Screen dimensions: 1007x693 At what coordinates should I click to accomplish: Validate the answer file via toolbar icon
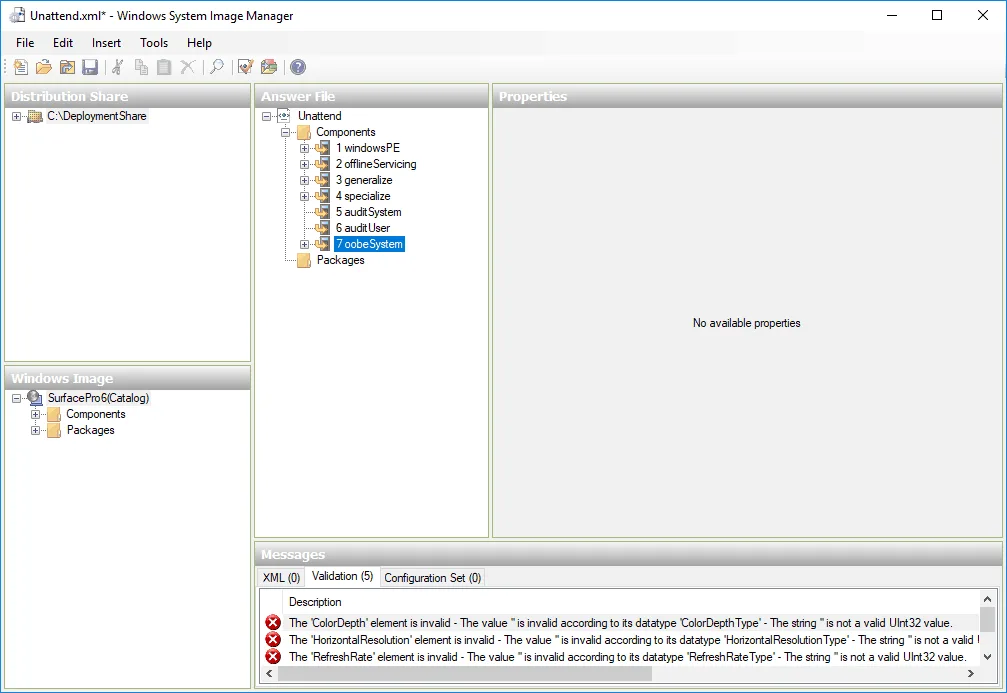[x=245, y=67]
